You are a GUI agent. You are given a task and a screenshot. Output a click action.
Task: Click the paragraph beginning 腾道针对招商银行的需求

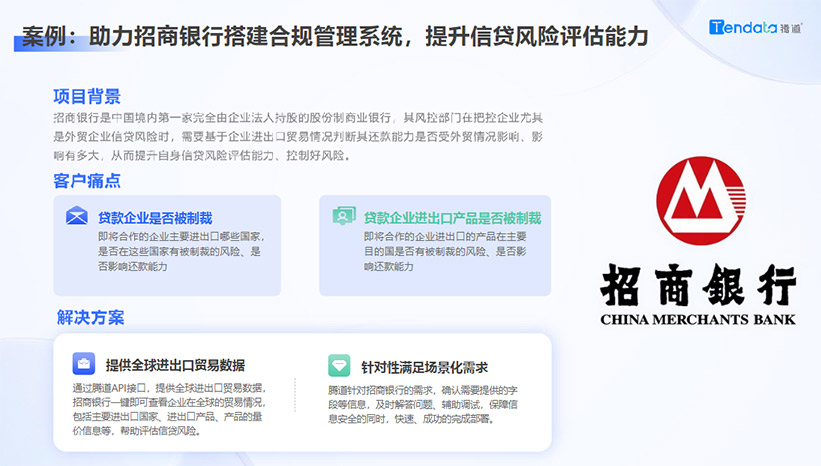tap(423, 404)
